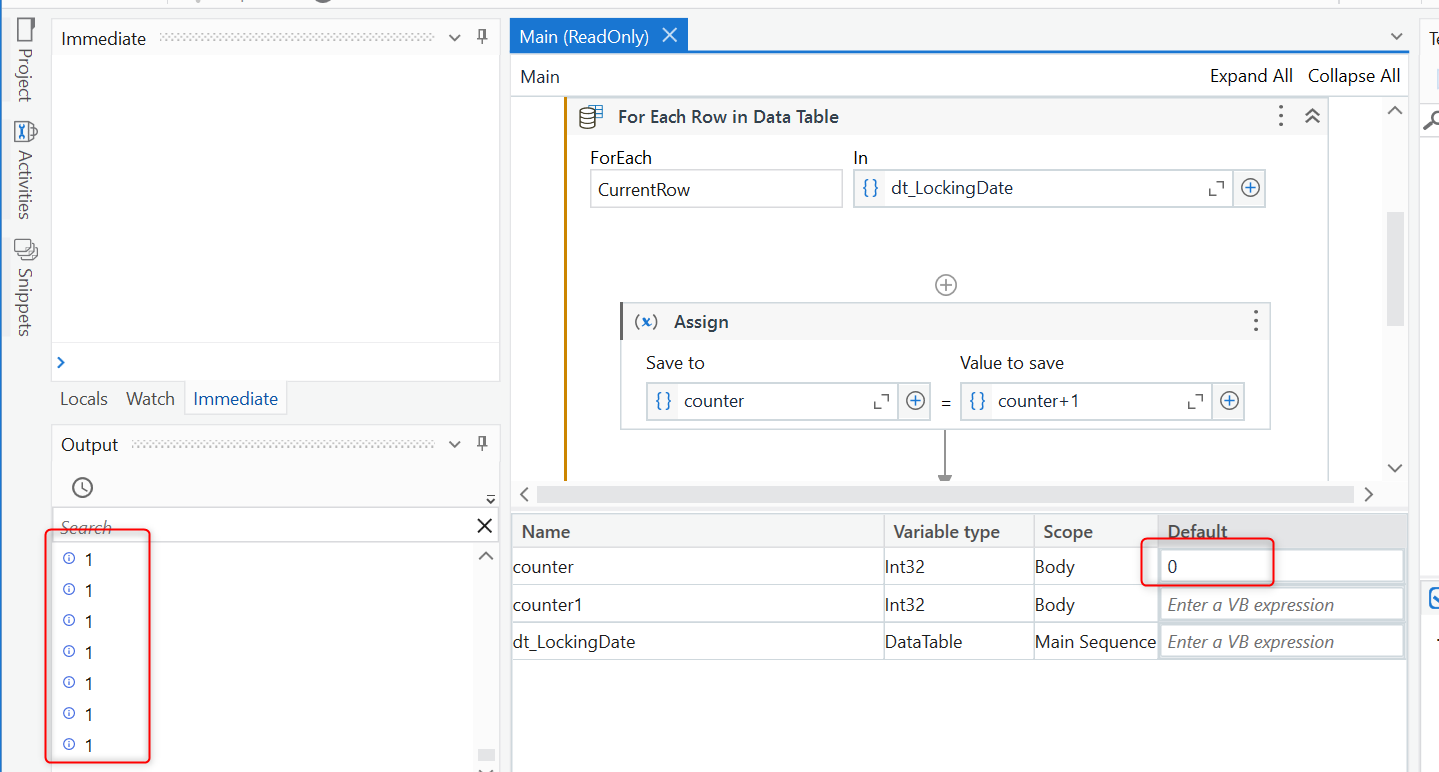This screenshot has width=1439, height=772.
Task: Open the Project side panel
Action: [x=25, y=60]
